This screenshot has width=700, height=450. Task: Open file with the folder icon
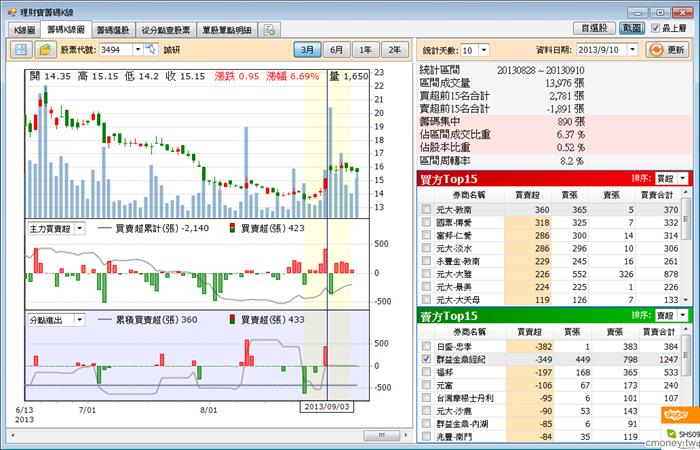point(46,50)
